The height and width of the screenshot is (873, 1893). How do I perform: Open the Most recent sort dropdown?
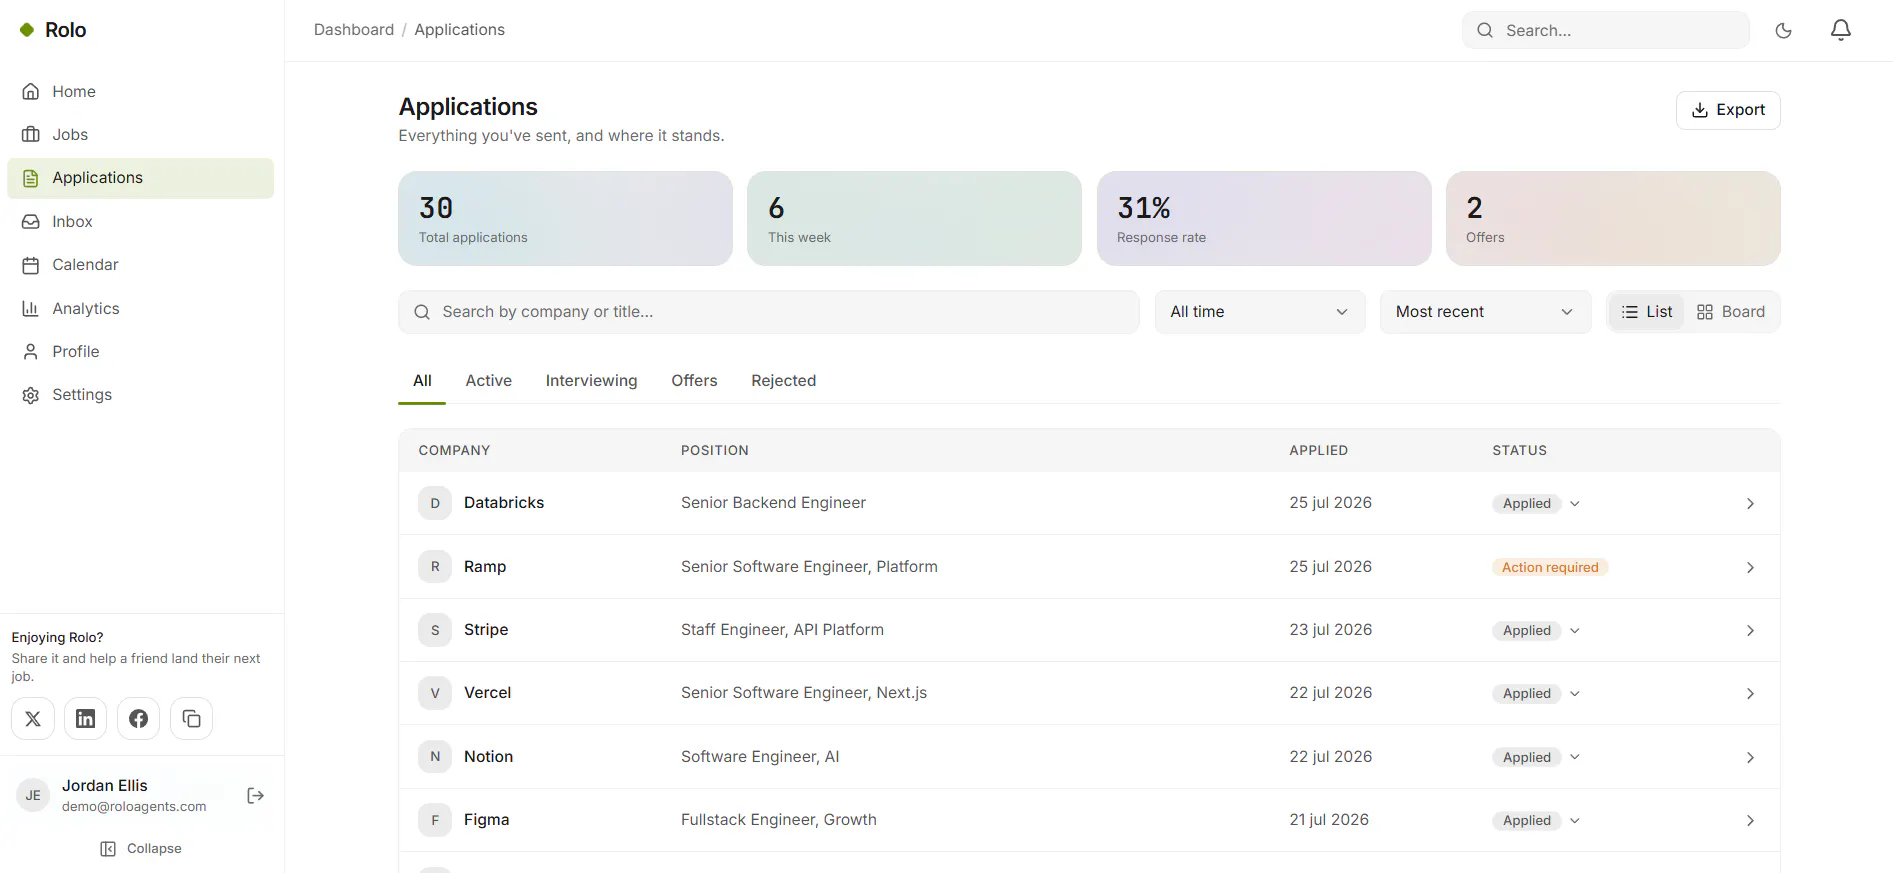click(1485, 312)
